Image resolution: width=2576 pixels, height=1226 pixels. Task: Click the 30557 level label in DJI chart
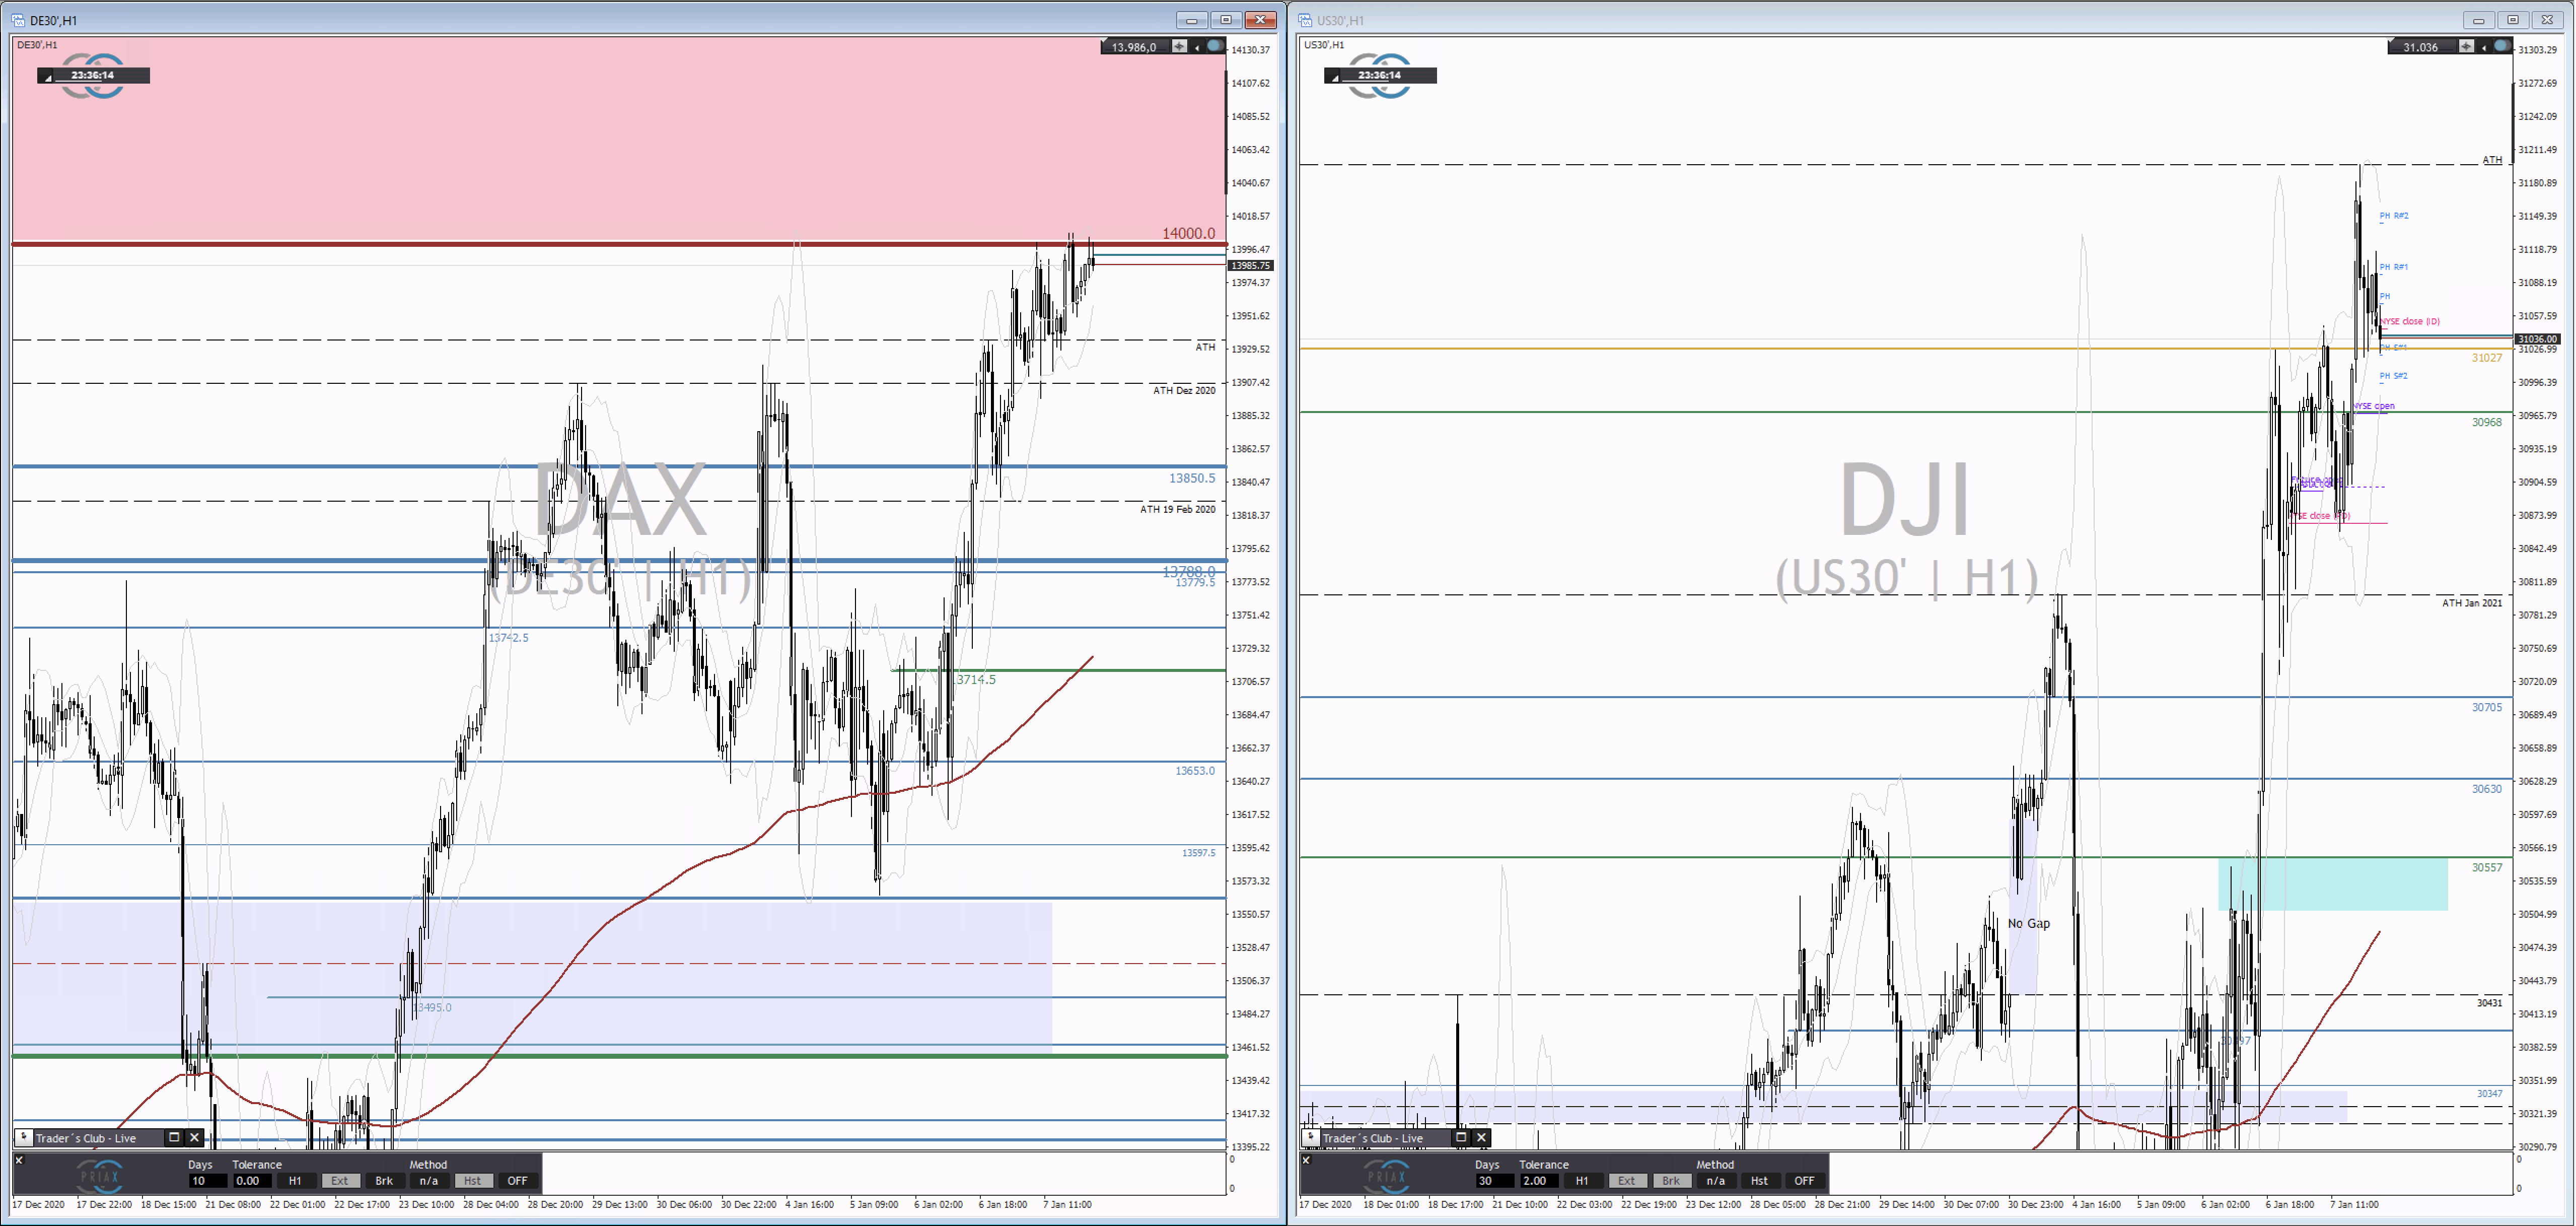[x=2487, y=867]
